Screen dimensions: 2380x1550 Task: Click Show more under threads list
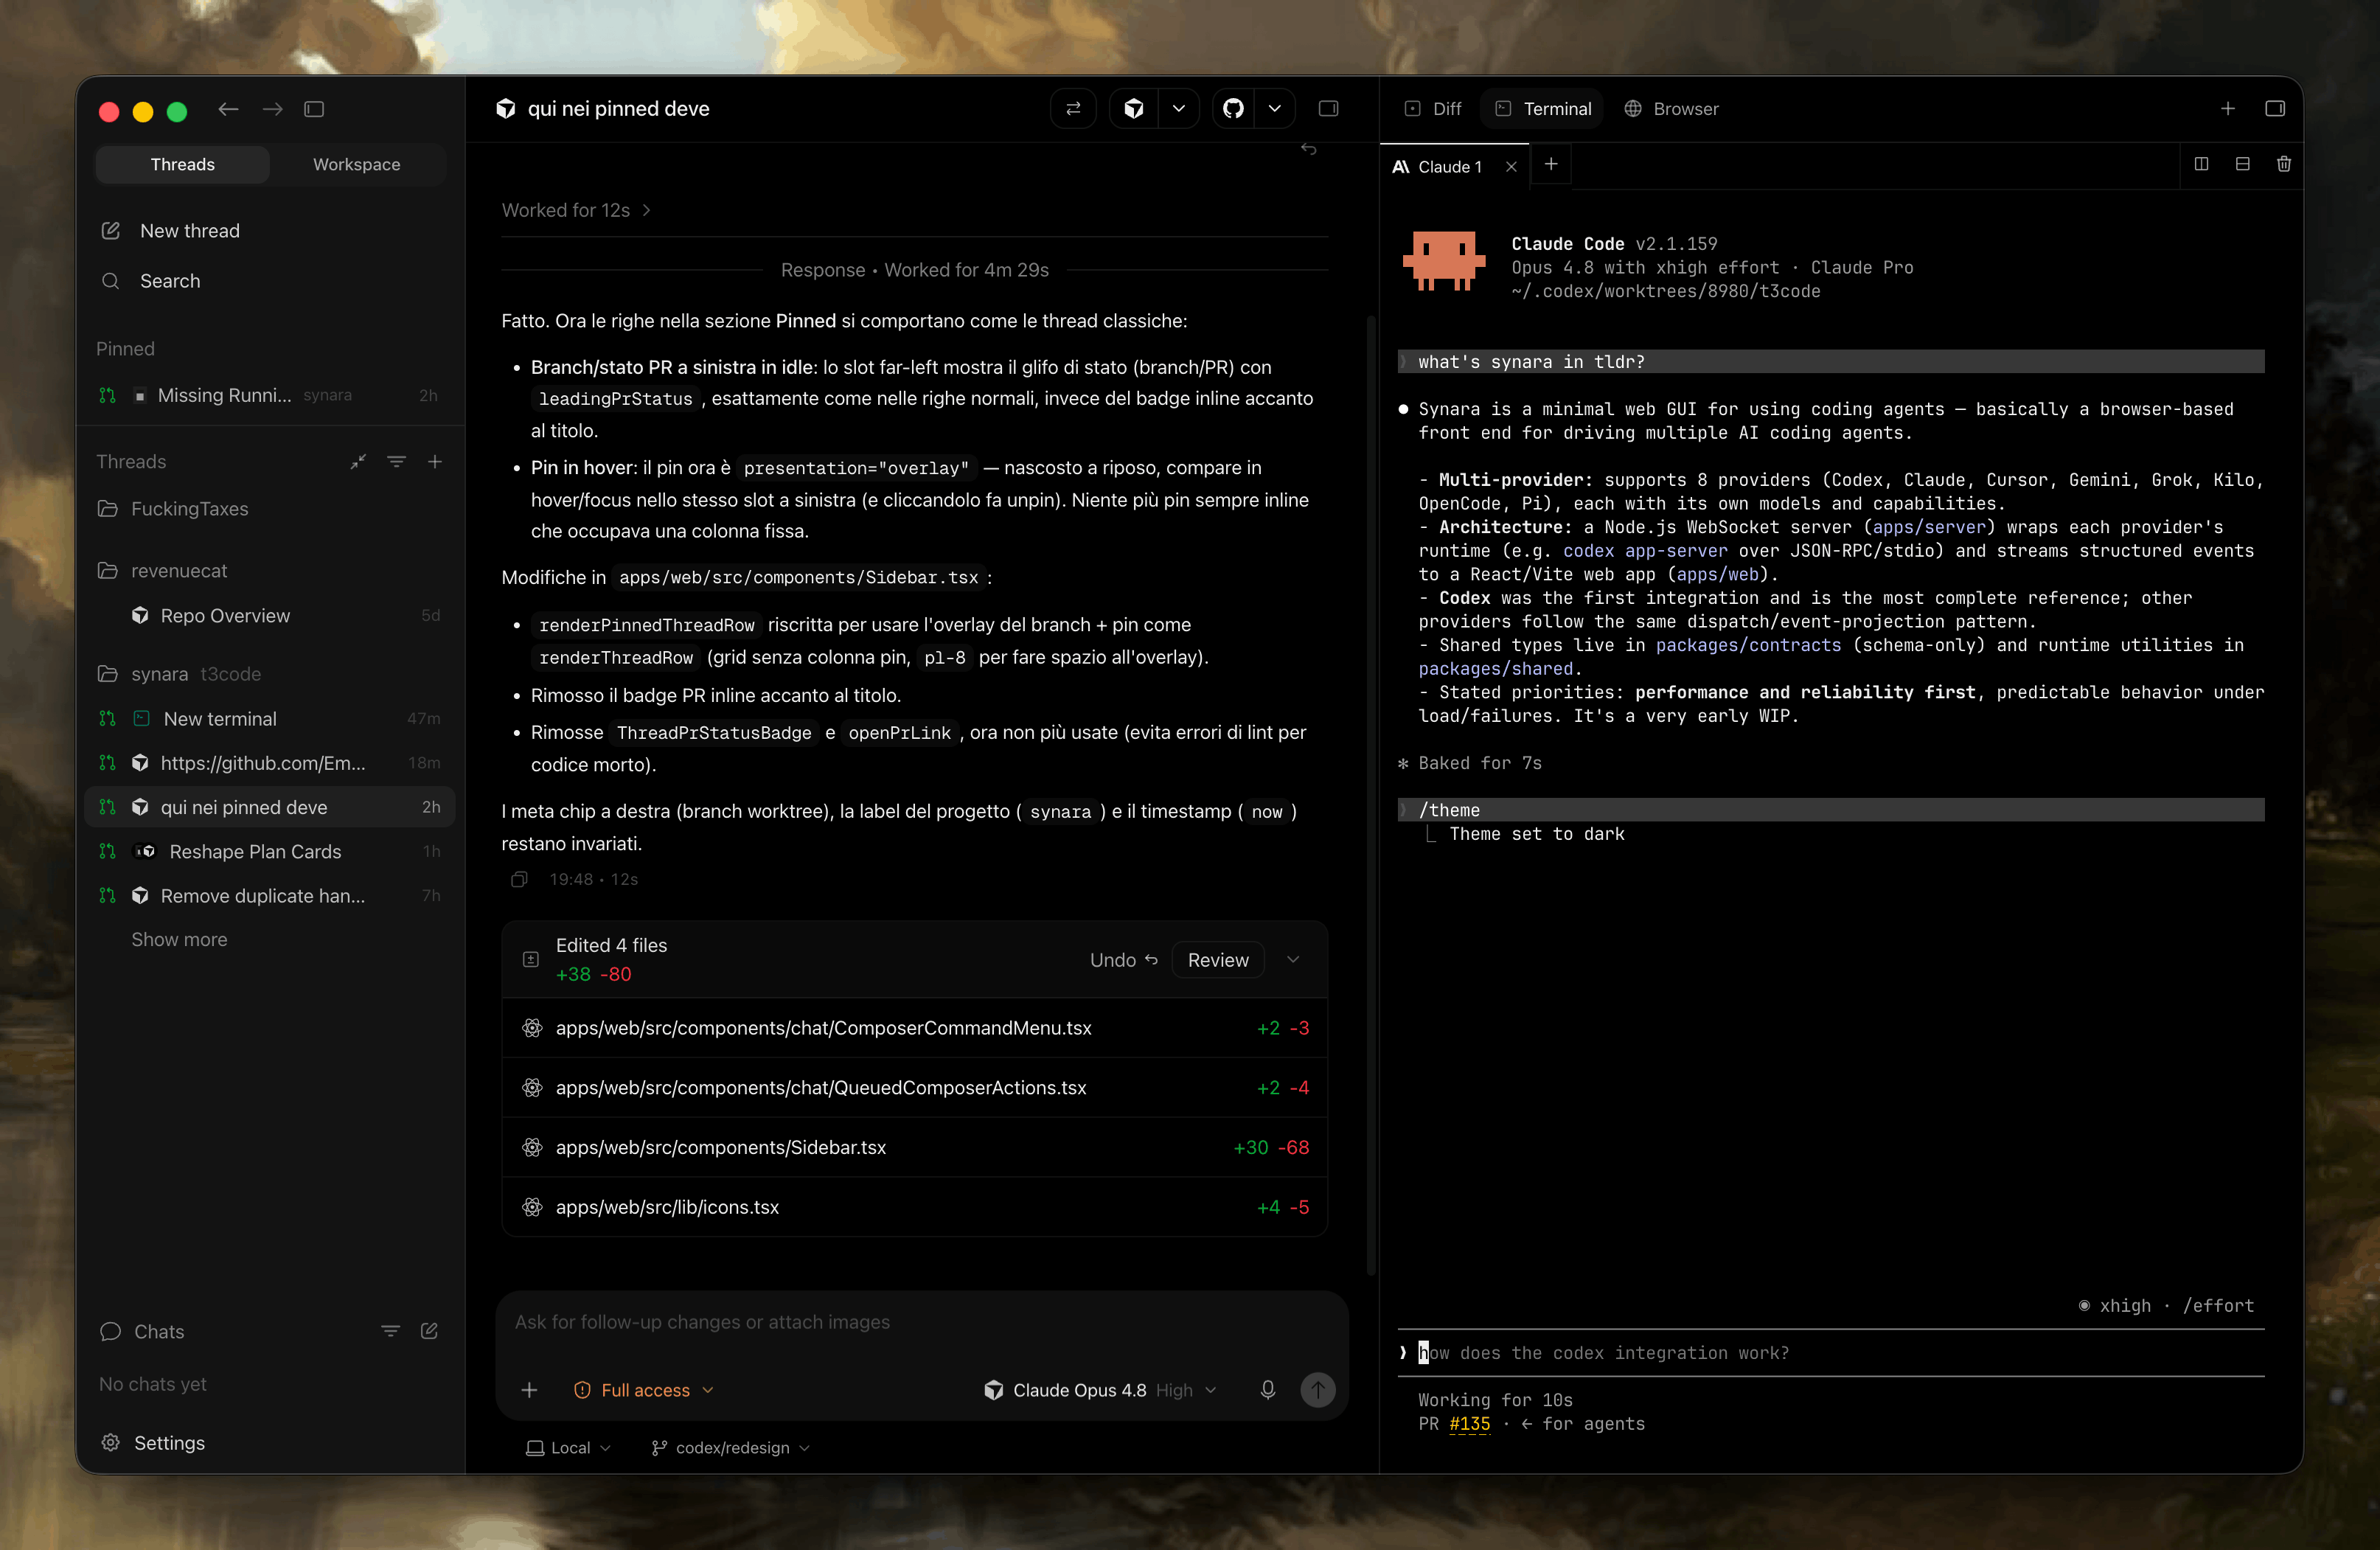(x=179, y=939)
